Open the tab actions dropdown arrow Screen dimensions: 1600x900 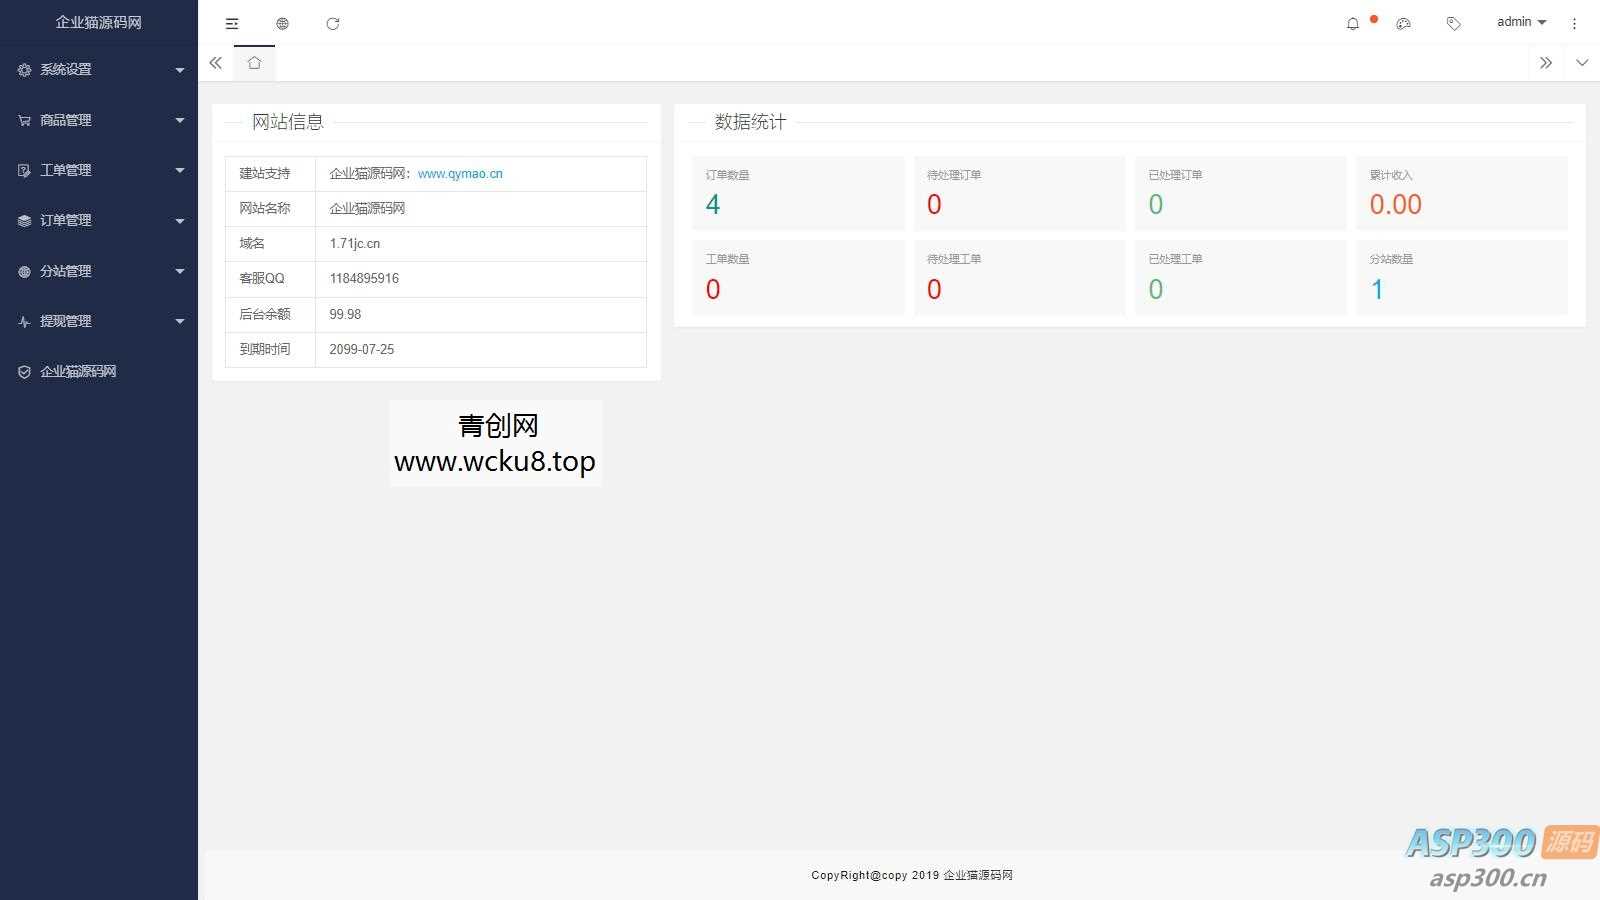pyautogui.click(x=1582, y=63)
